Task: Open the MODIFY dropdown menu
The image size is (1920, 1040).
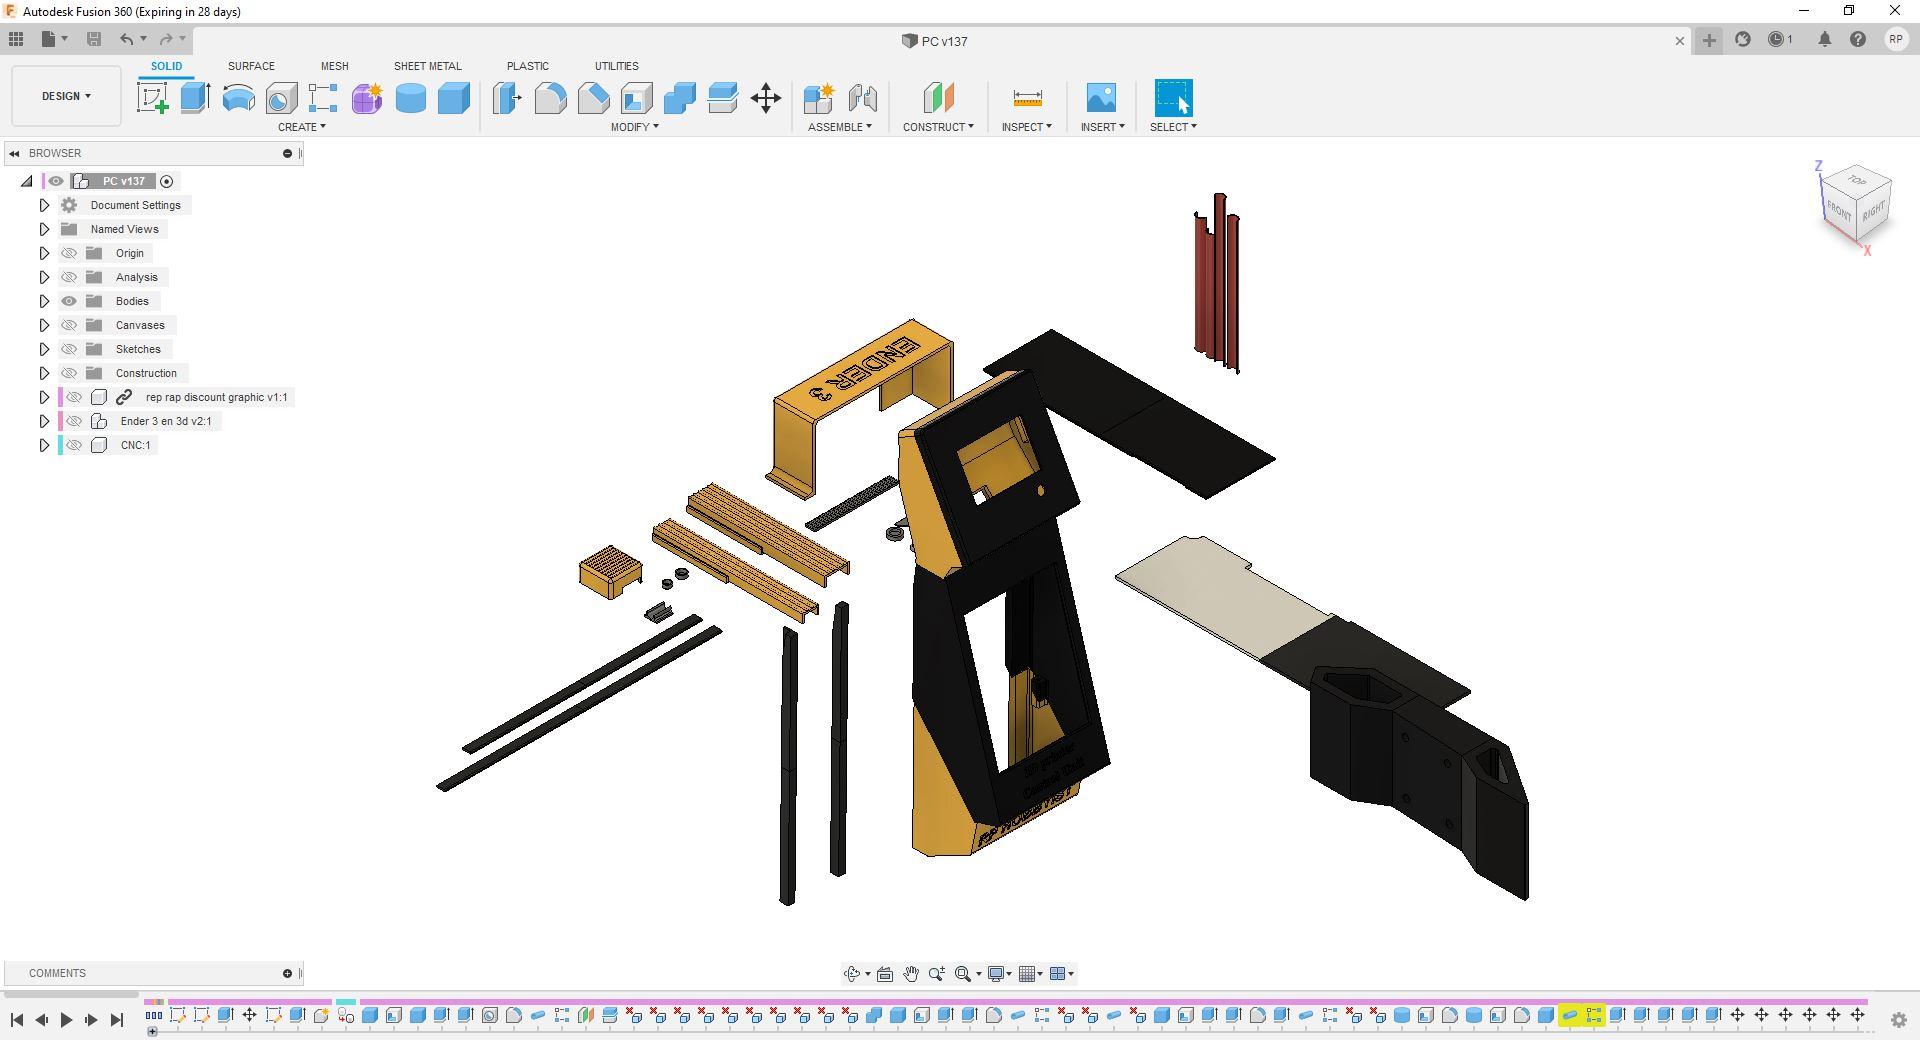Action: (x=635, y=127)
